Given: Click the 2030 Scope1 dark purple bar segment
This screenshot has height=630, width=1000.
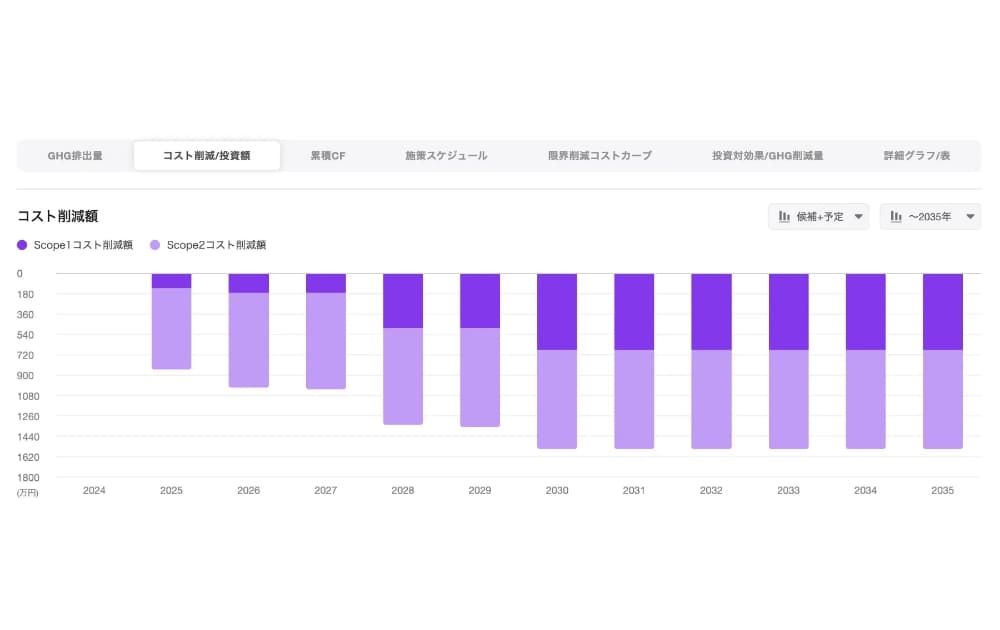Looking at the screenshot, I should pyautogui.click(x=557, y=311).
